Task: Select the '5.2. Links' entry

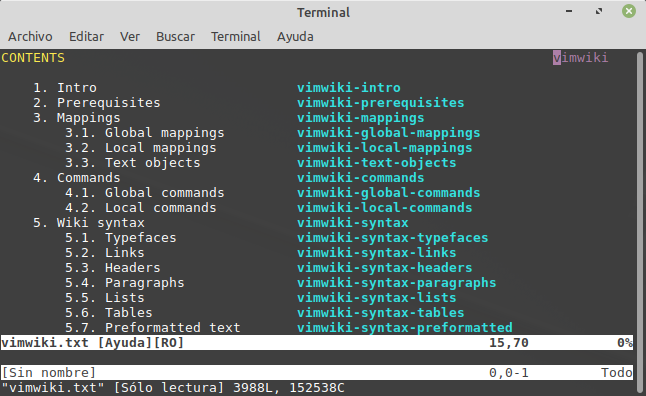Action: pyautogui.click(x=105, y=253)
